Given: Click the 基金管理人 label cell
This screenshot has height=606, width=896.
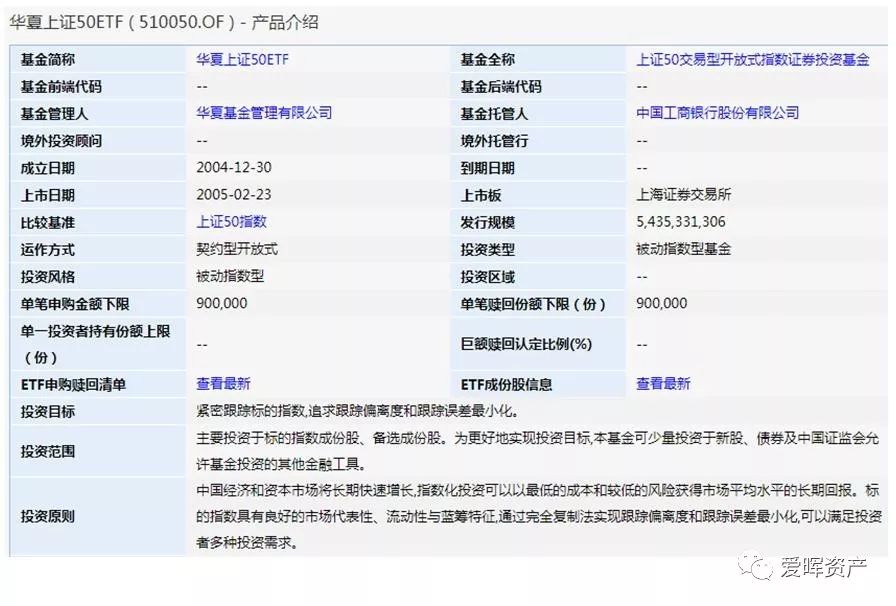Looking at the screenshot, I should pos(98,113).
